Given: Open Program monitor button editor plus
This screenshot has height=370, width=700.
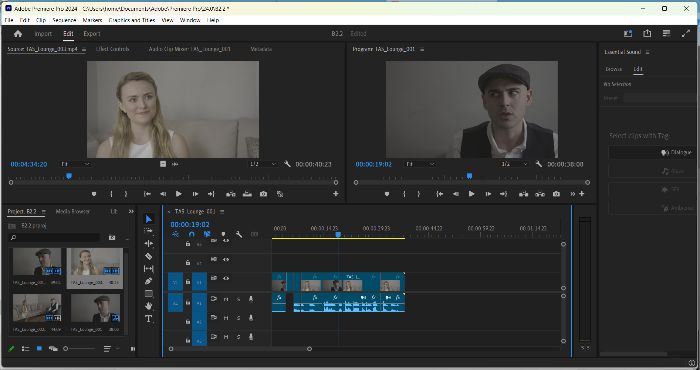Looking at the screenshot, I should coord(582,194).
